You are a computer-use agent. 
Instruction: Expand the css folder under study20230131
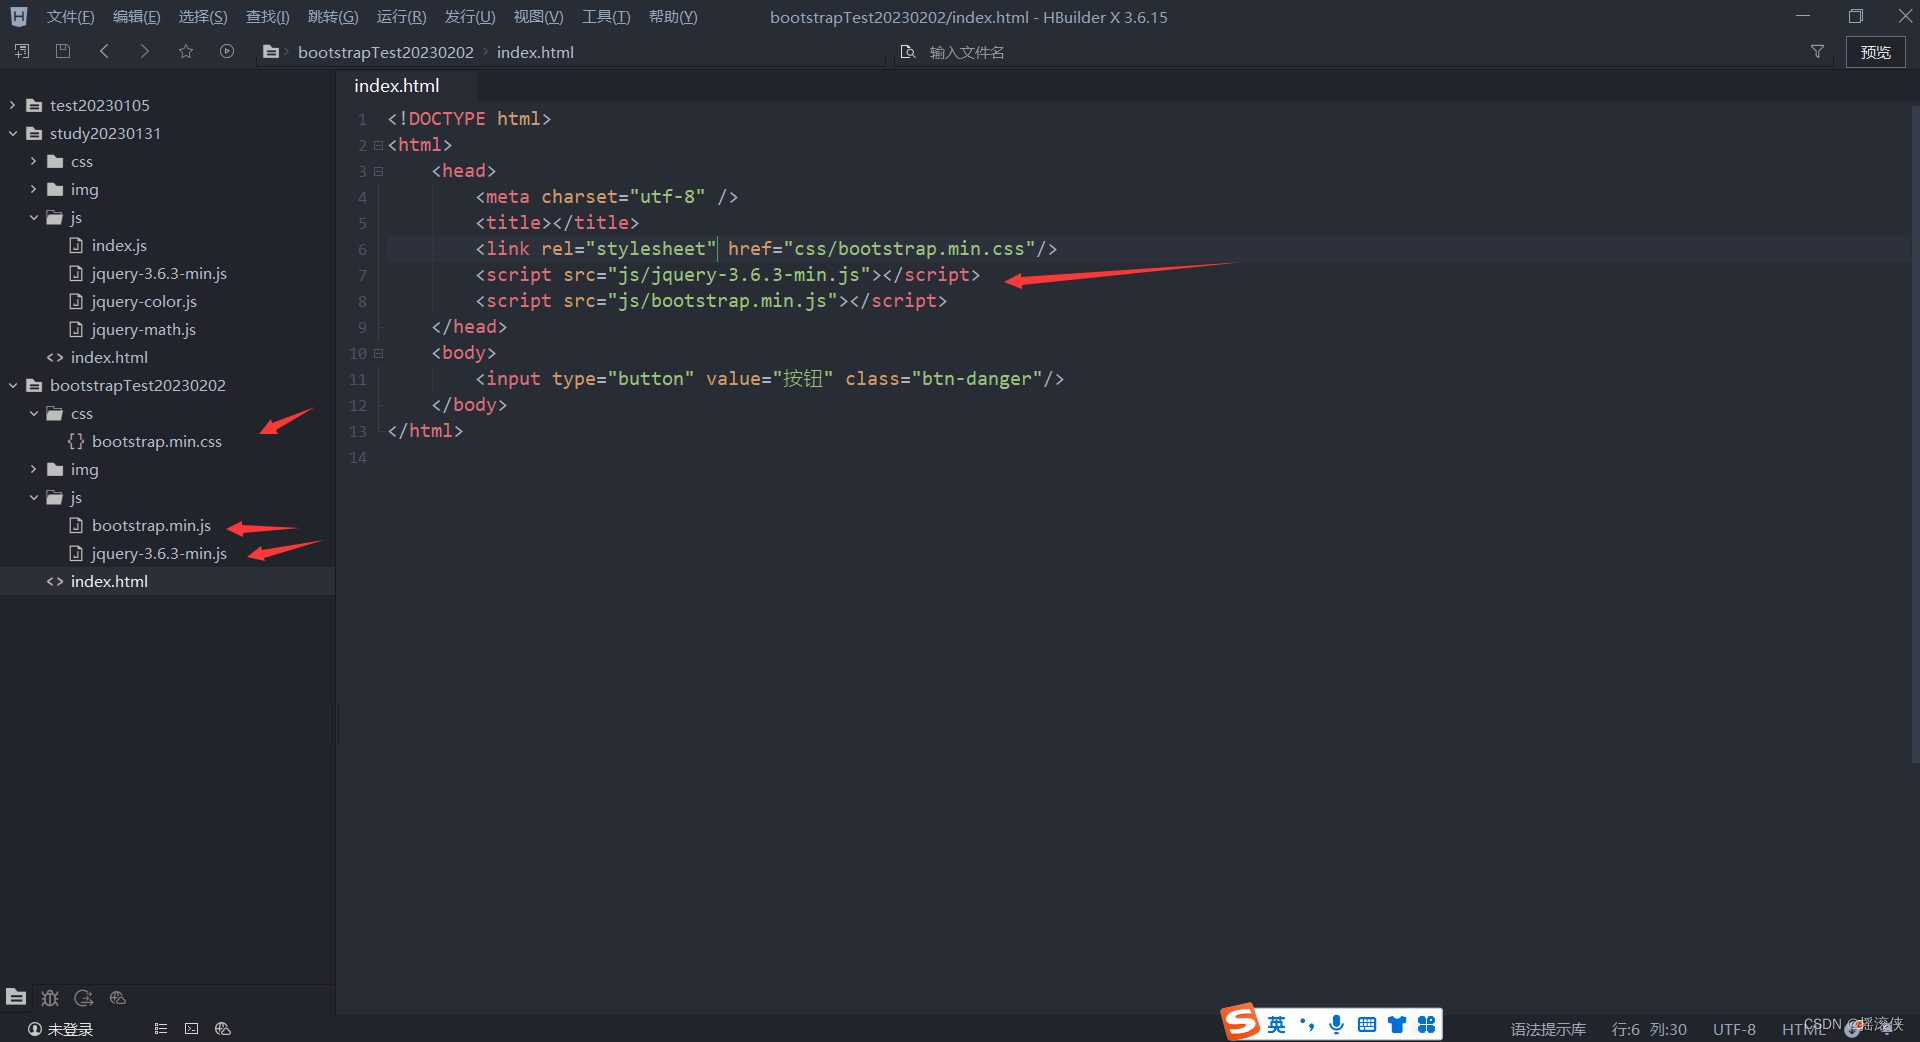34,161
